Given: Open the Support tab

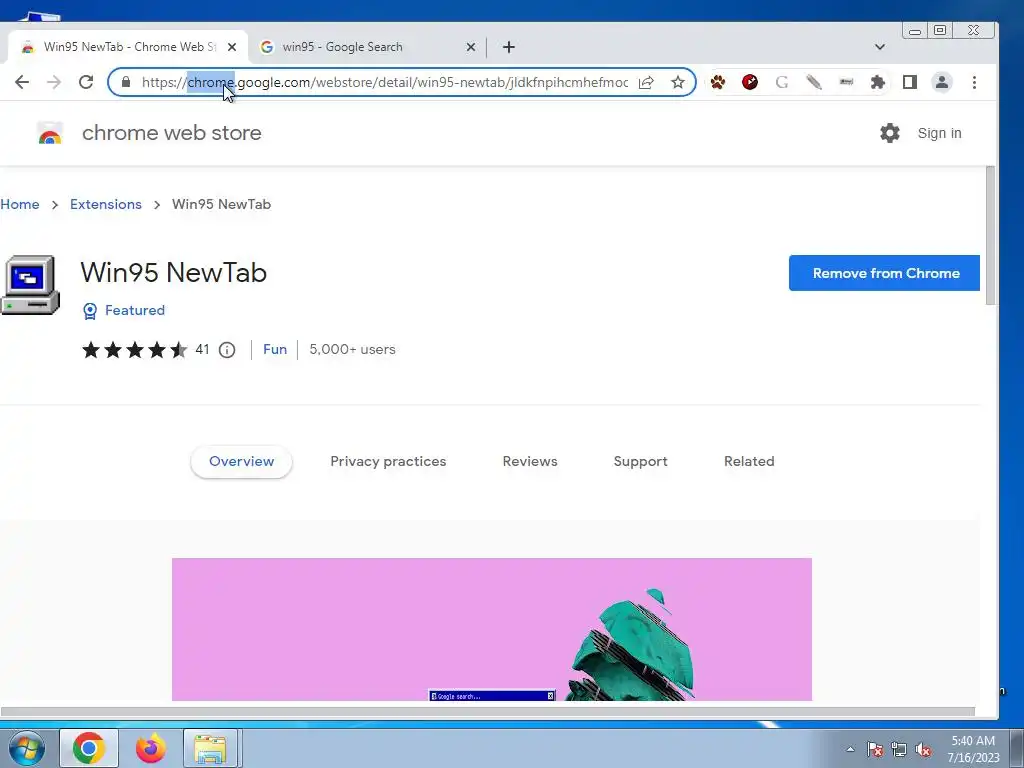Looking at the screenshot, I should 641,462.
